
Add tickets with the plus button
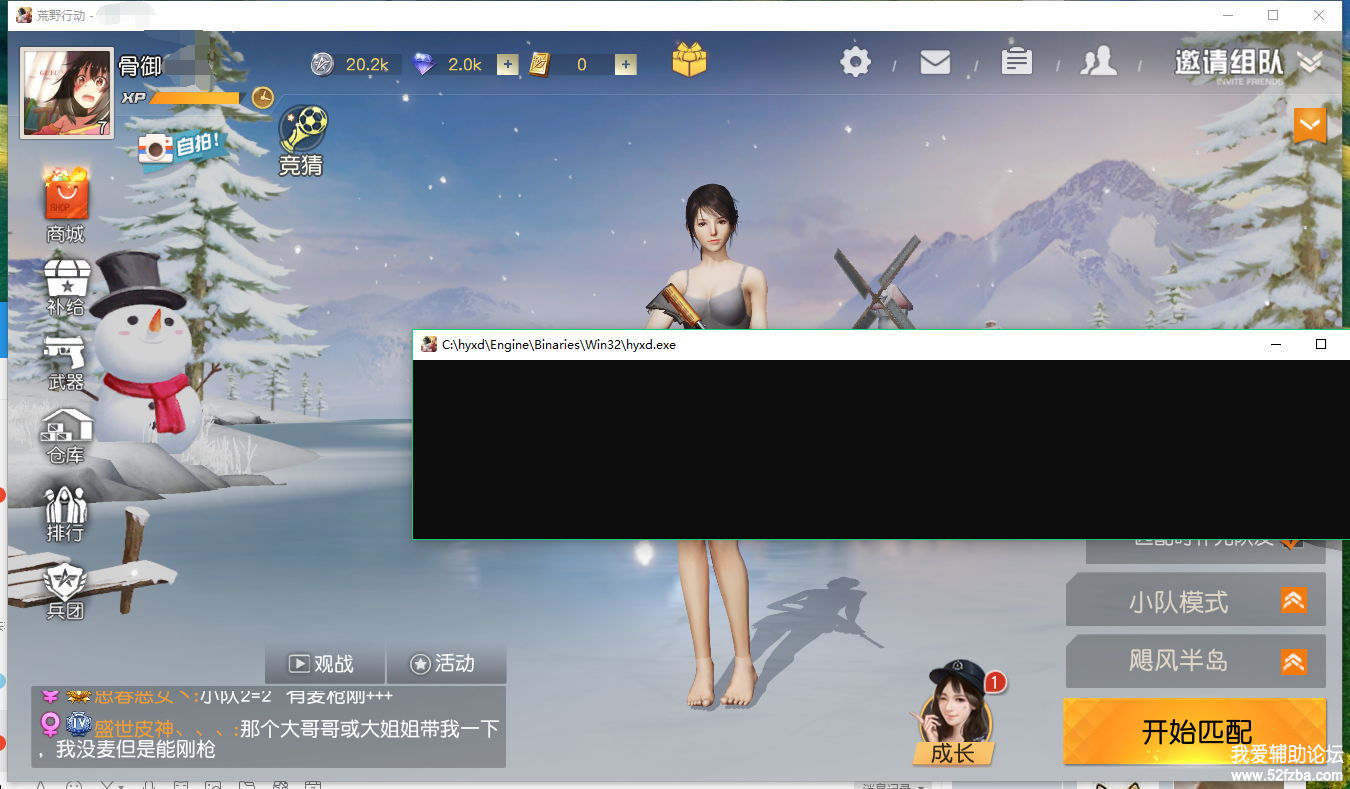(626, 65)
